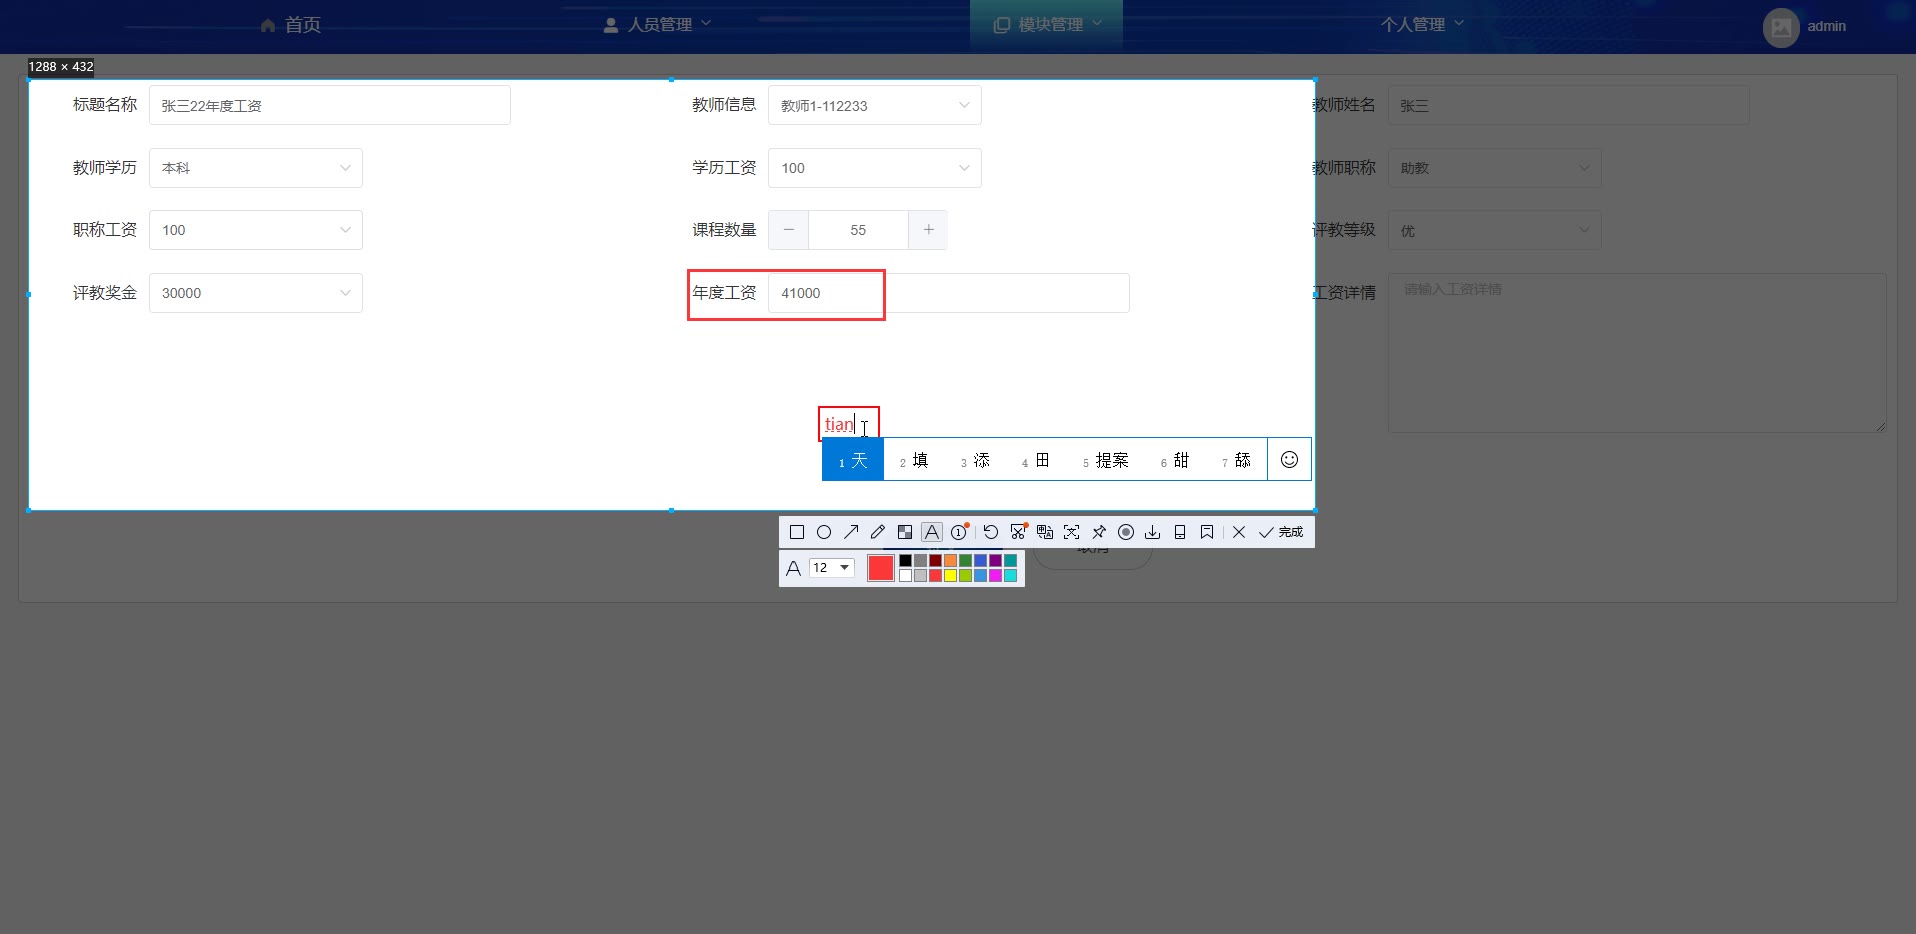
Task: Decrease 课程数量 with the minus button
Action: click(x=789, y=230)
